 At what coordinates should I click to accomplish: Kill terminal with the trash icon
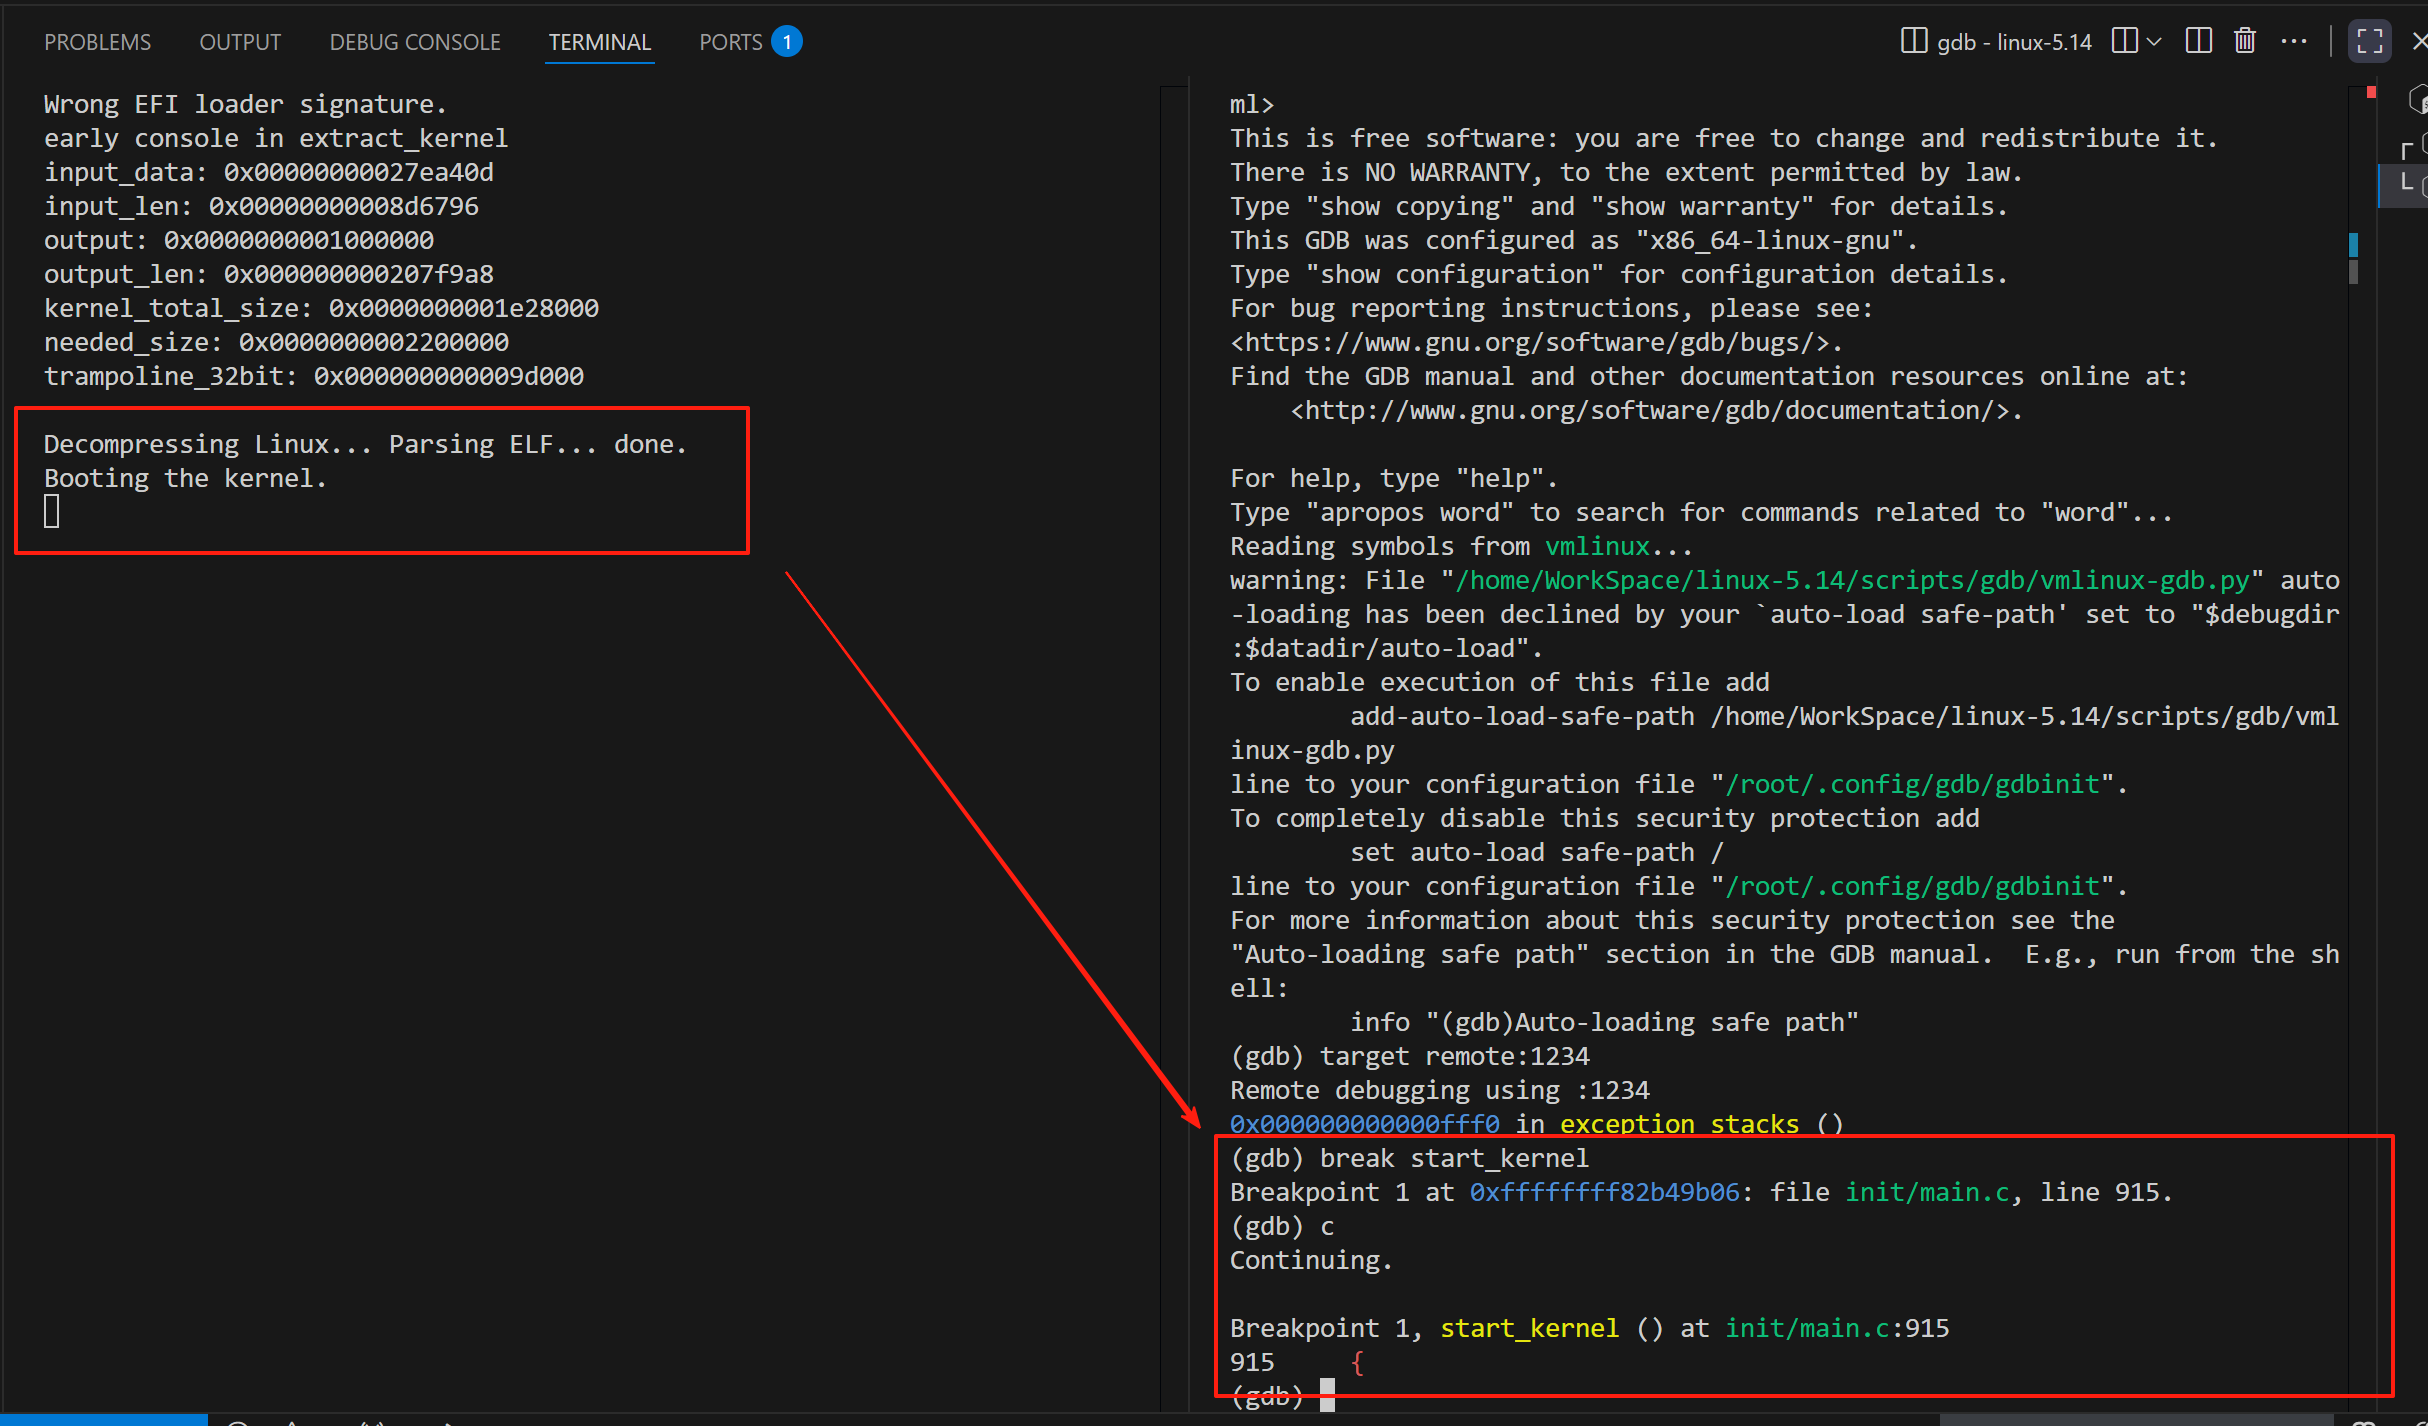2245,41
